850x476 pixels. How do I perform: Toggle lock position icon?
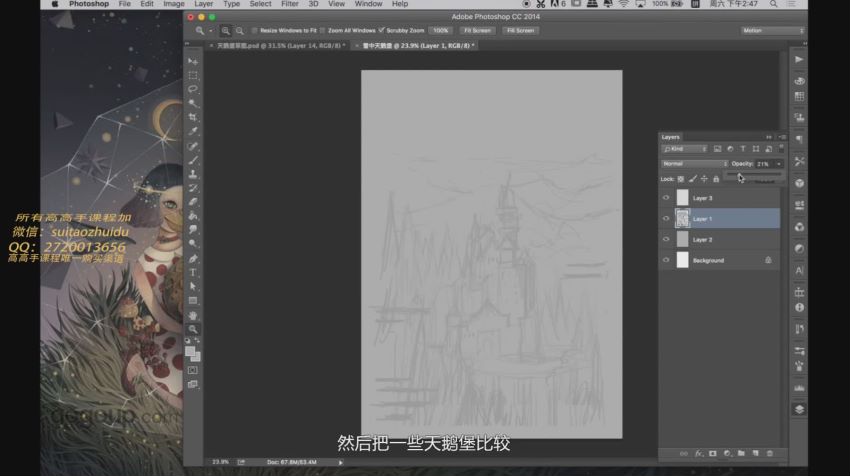point(704,179)
